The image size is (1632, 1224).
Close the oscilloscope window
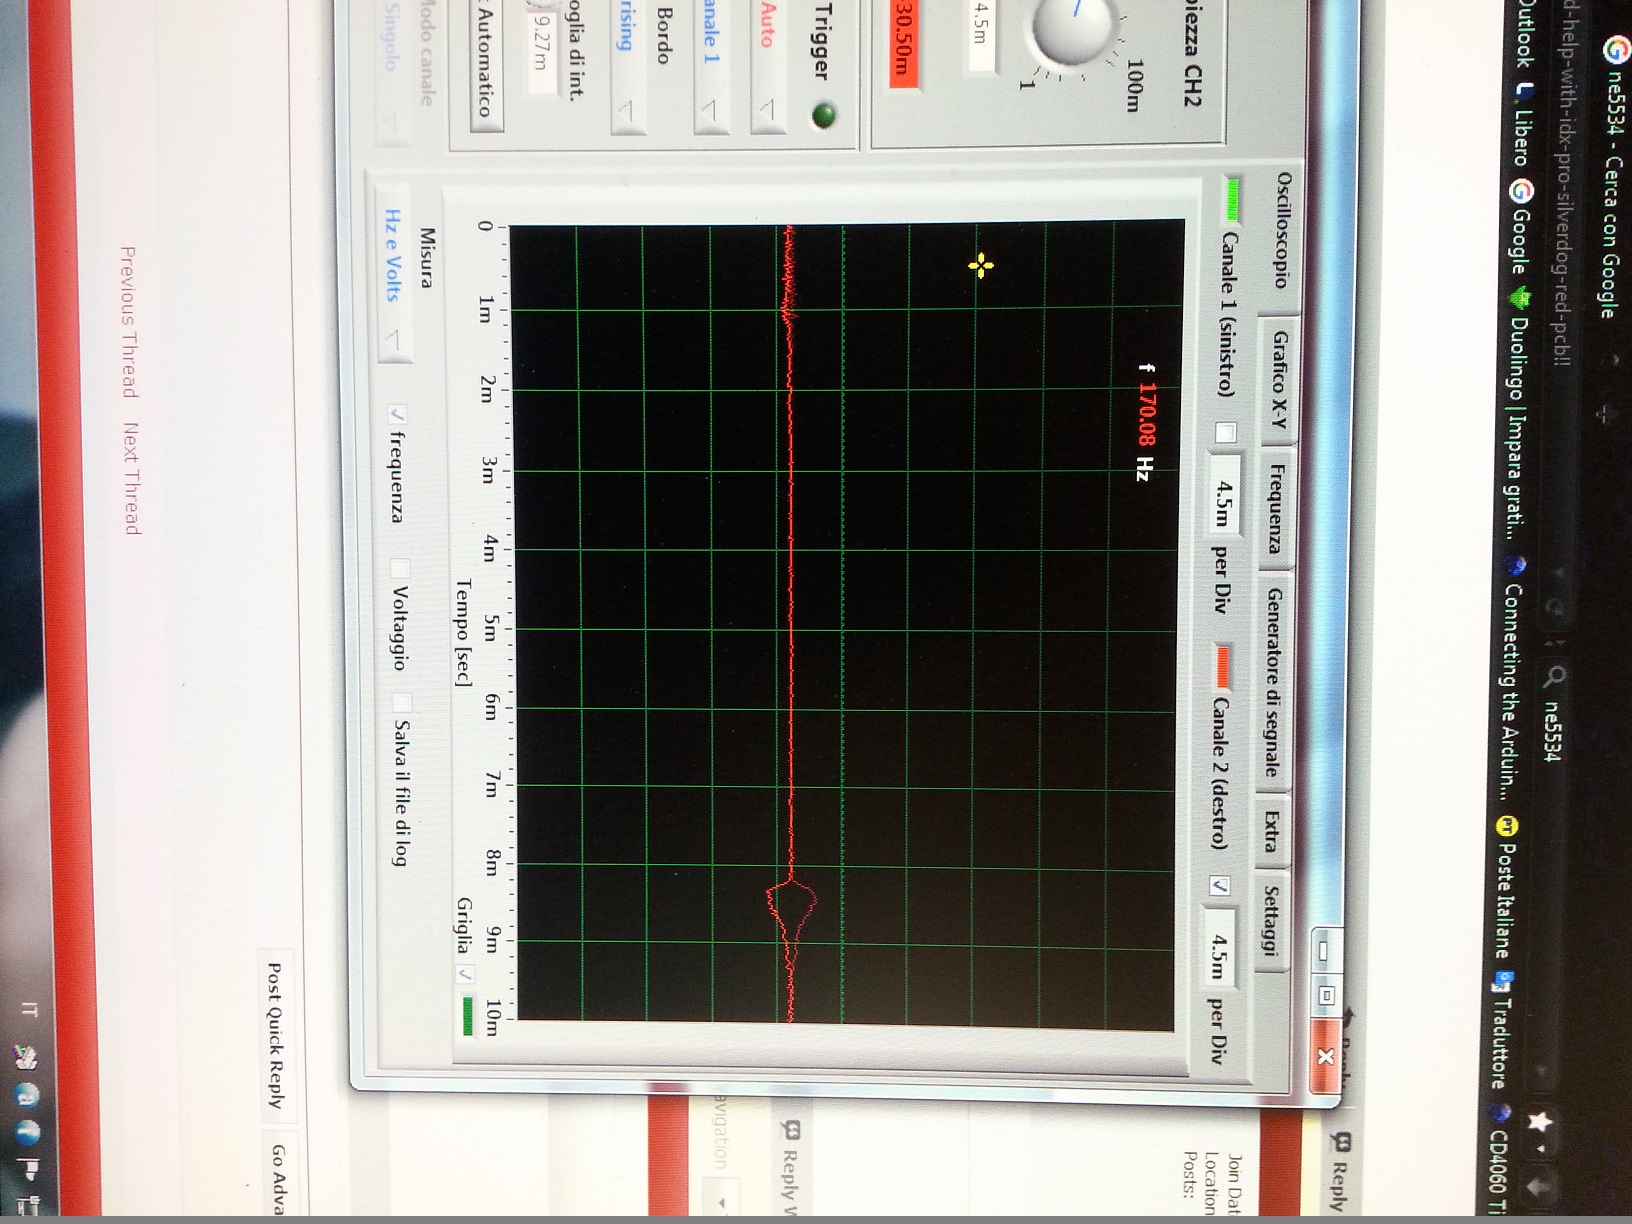coord(1326,1057)
